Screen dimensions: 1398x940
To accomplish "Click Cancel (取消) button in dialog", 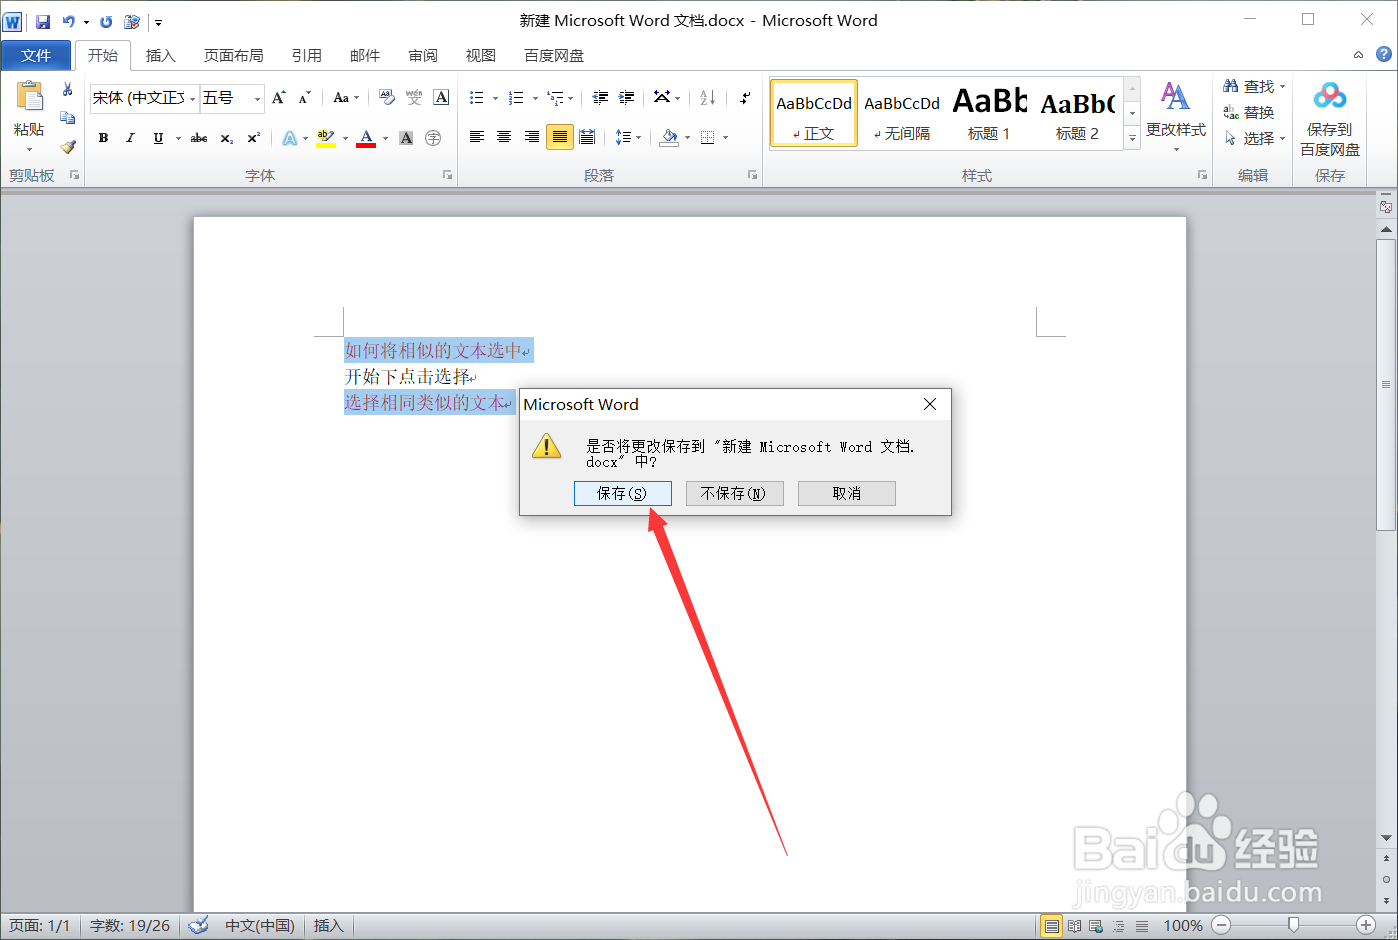I will click(x=846, y=493).
